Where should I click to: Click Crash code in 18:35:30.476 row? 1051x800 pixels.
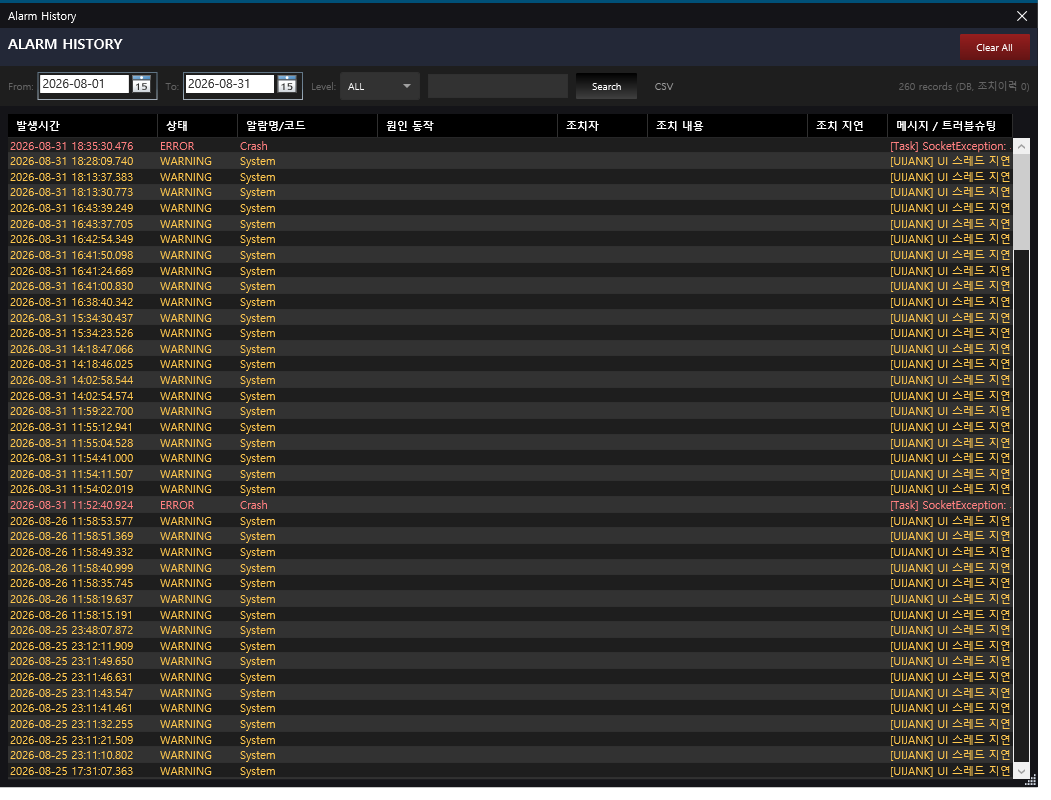click(253, 146)
